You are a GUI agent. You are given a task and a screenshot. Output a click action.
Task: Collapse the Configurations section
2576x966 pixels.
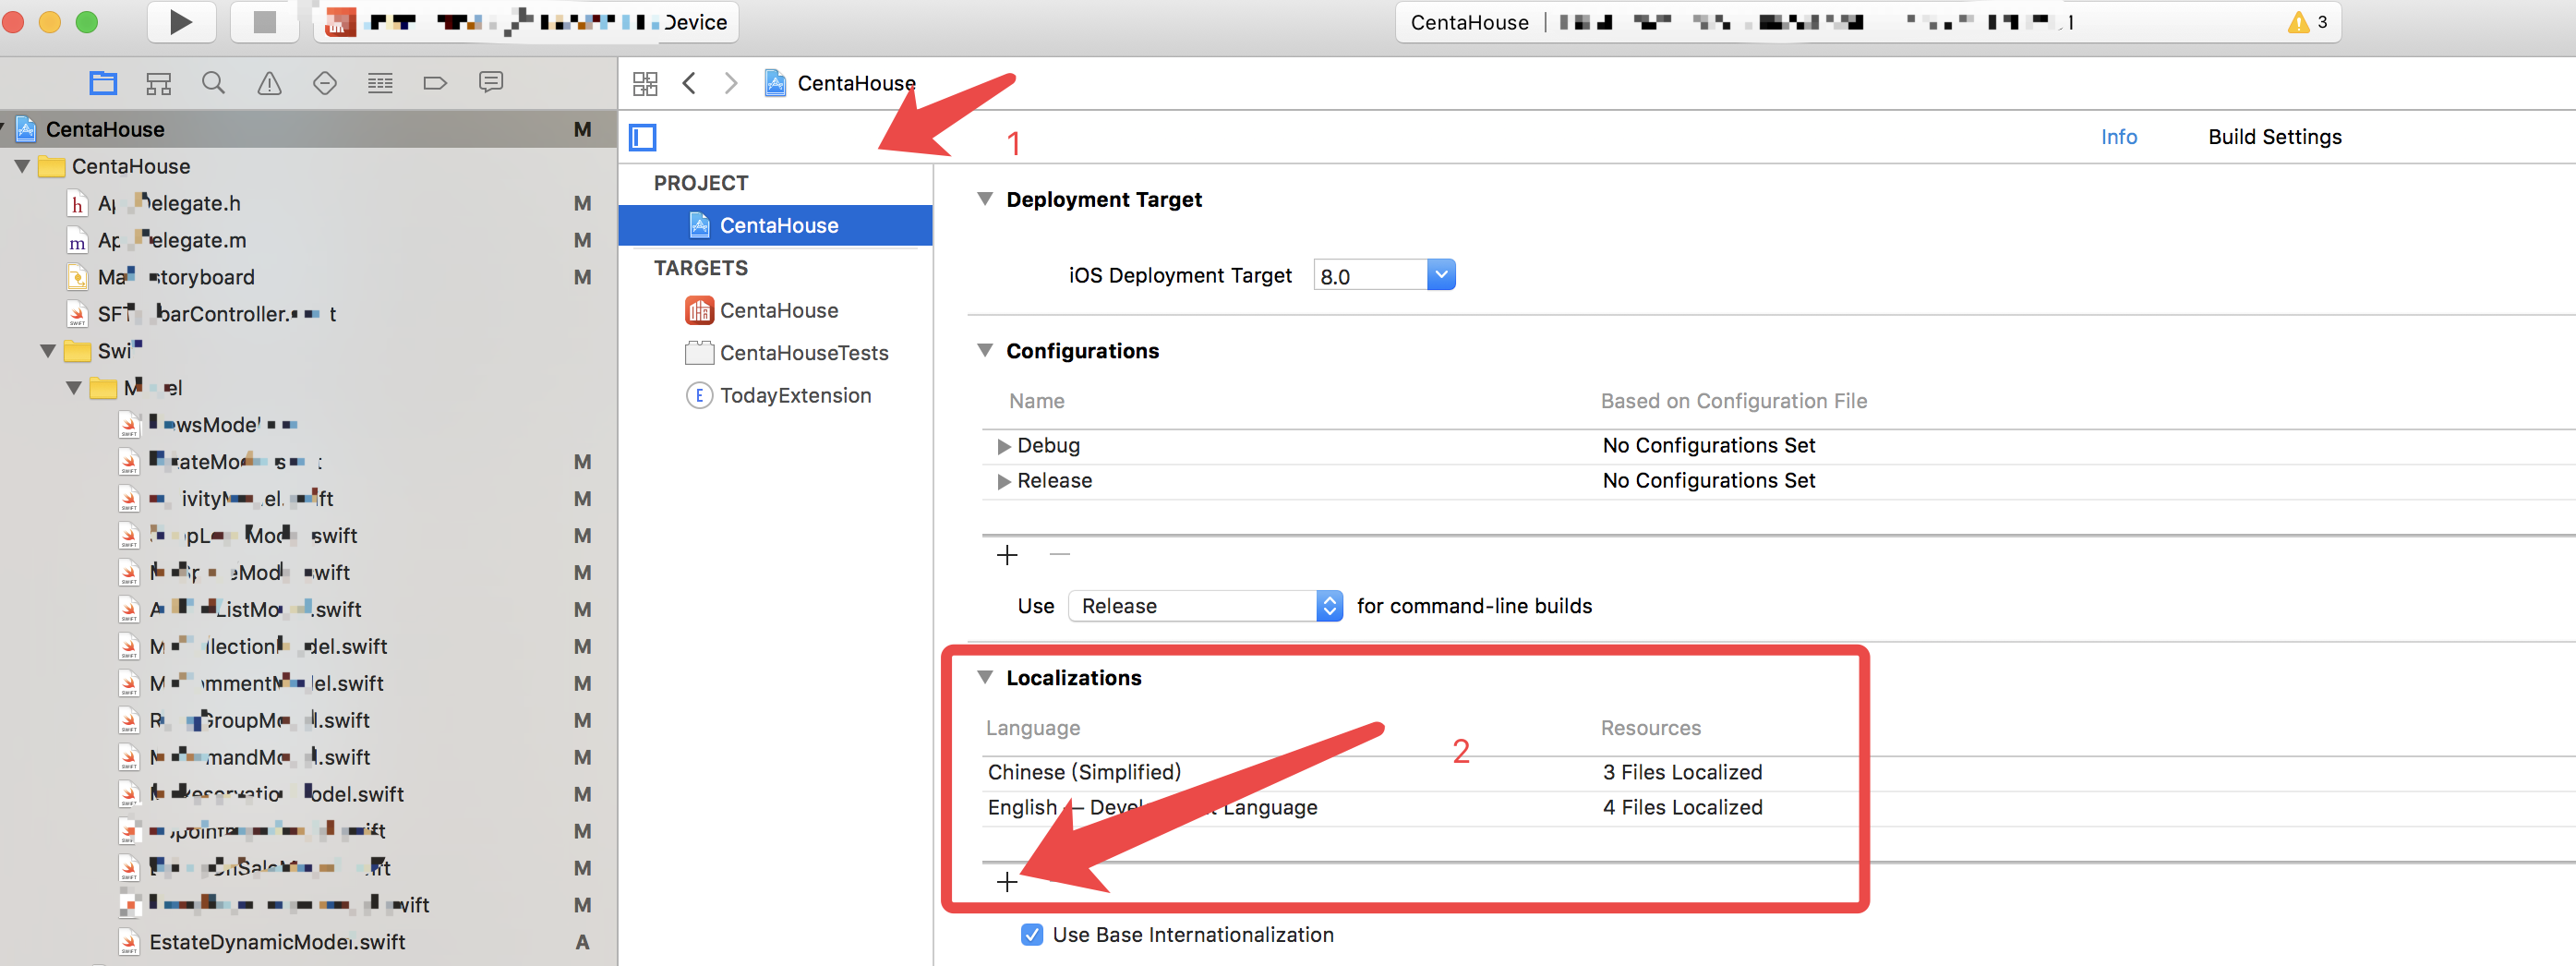[985, 350]
